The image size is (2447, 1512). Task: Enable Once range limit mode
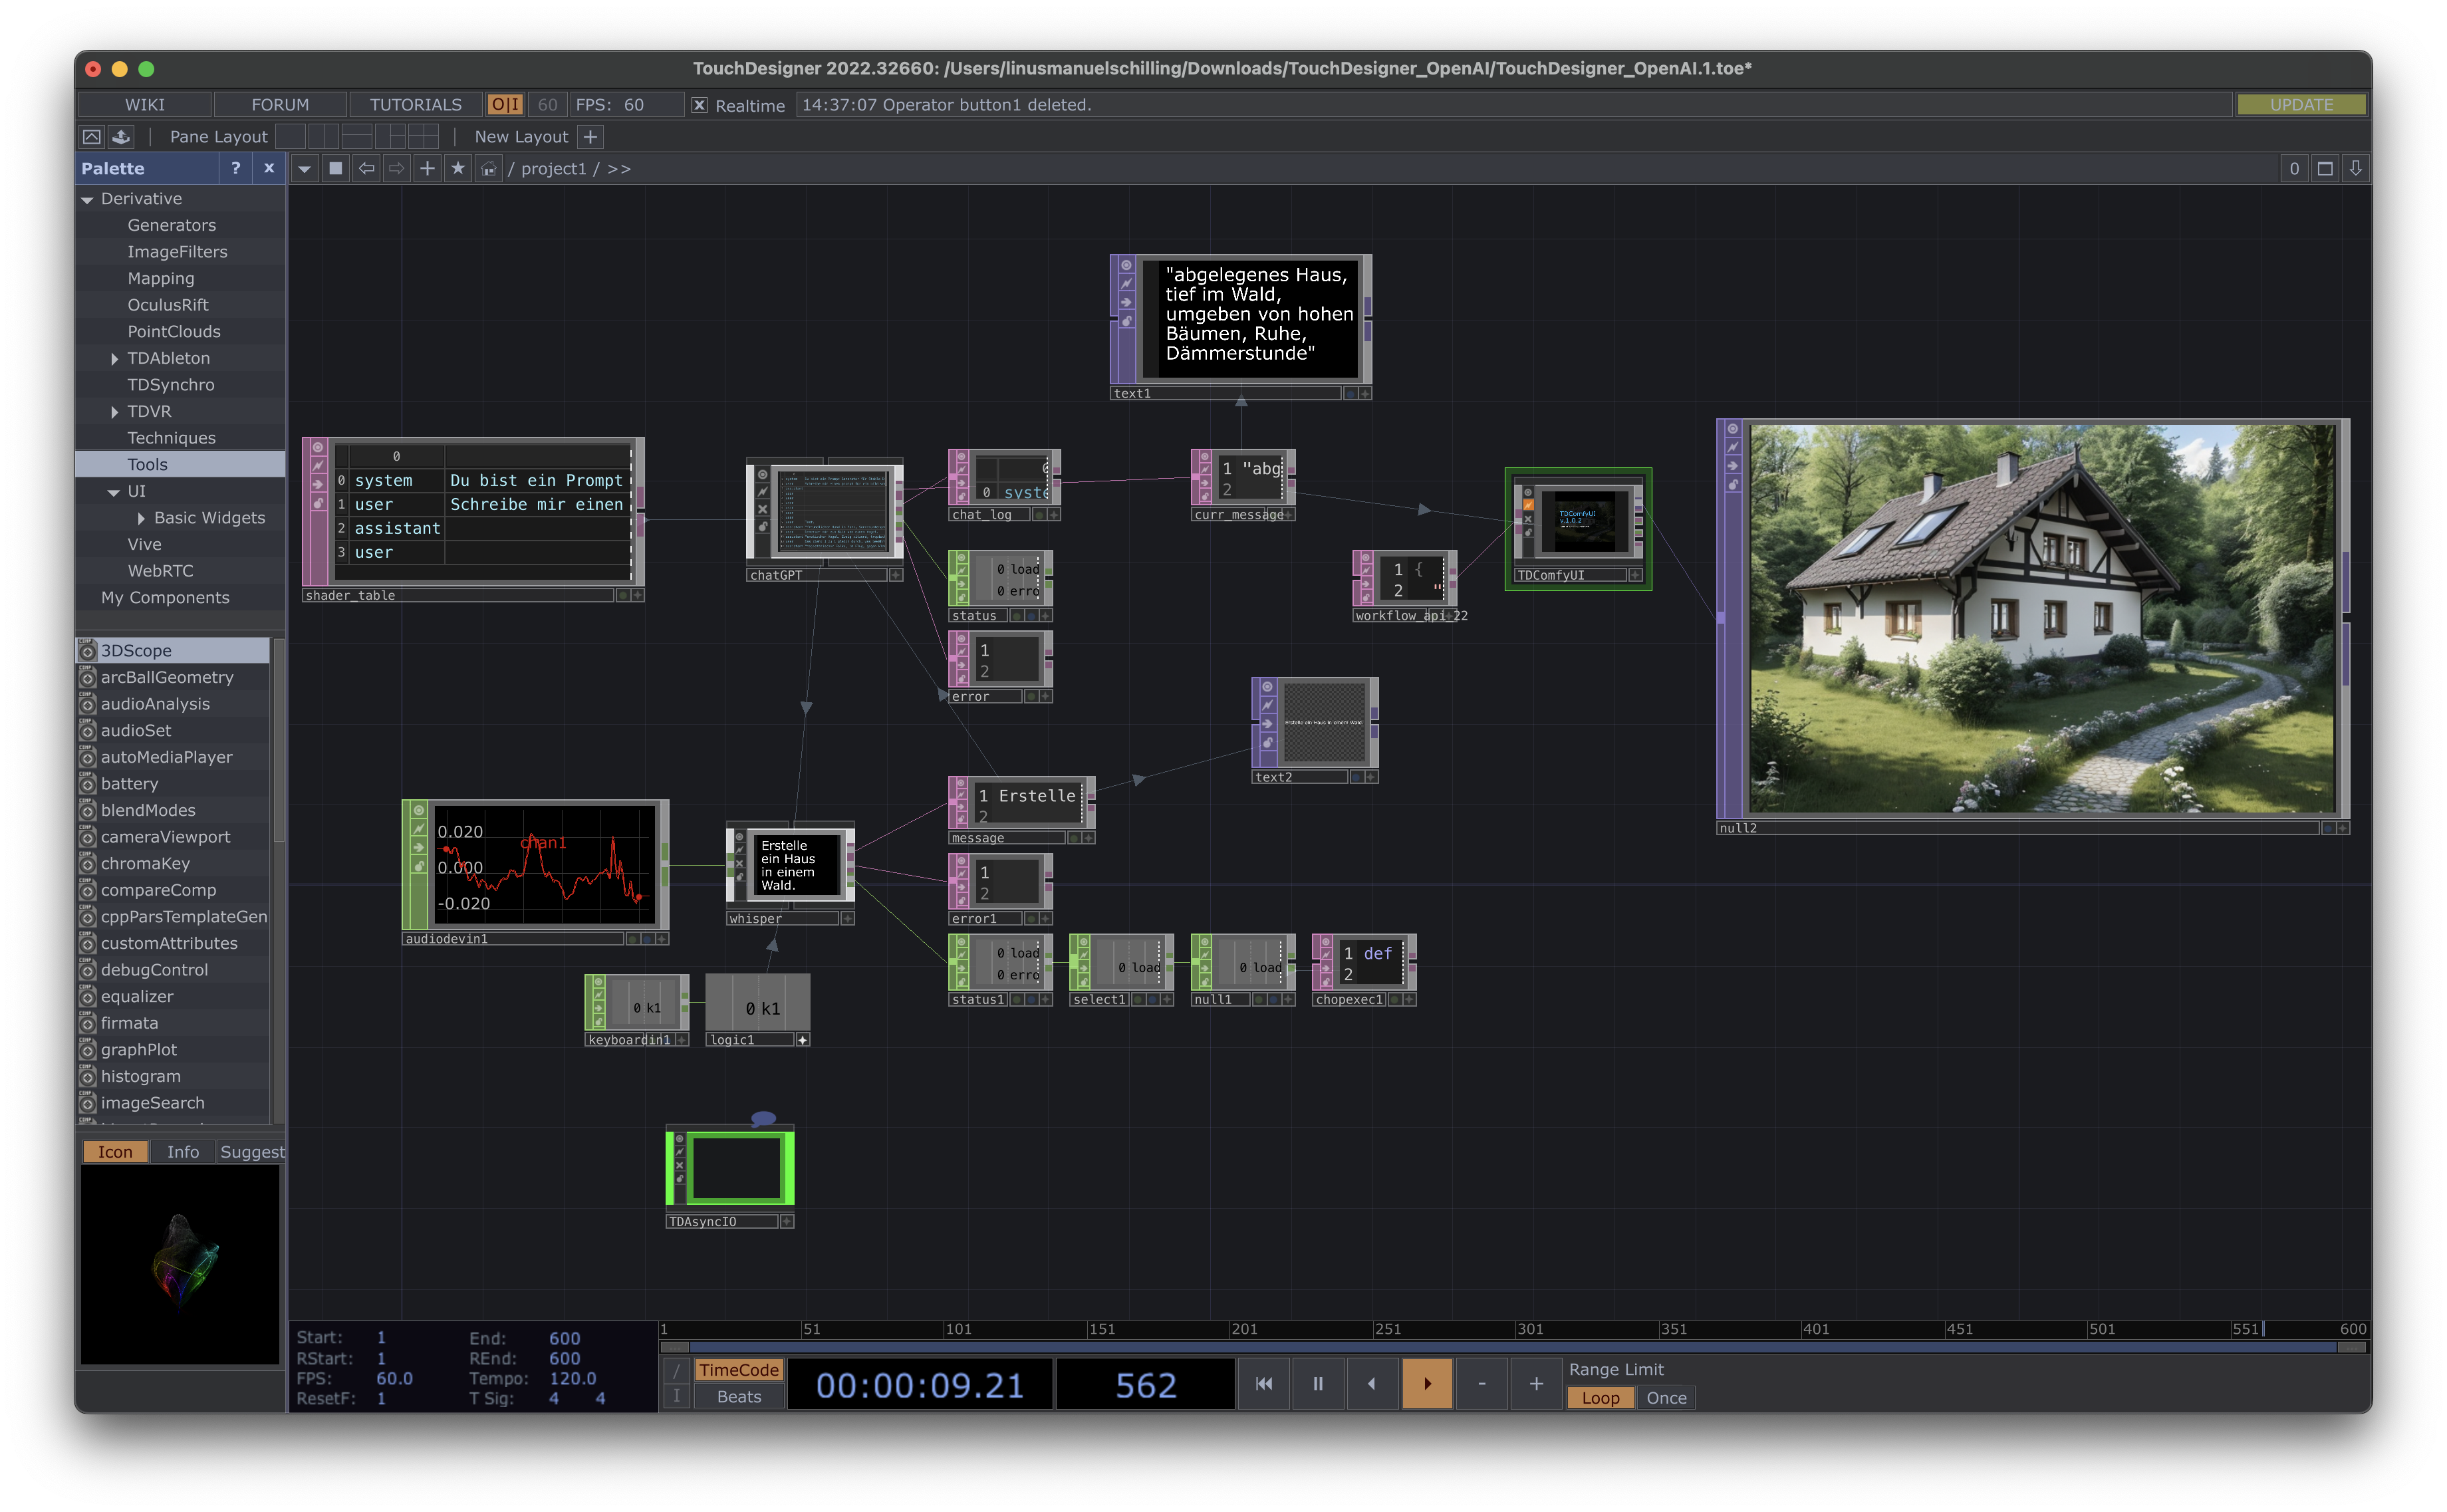pyautogui.click(x=1666, y=1398)
